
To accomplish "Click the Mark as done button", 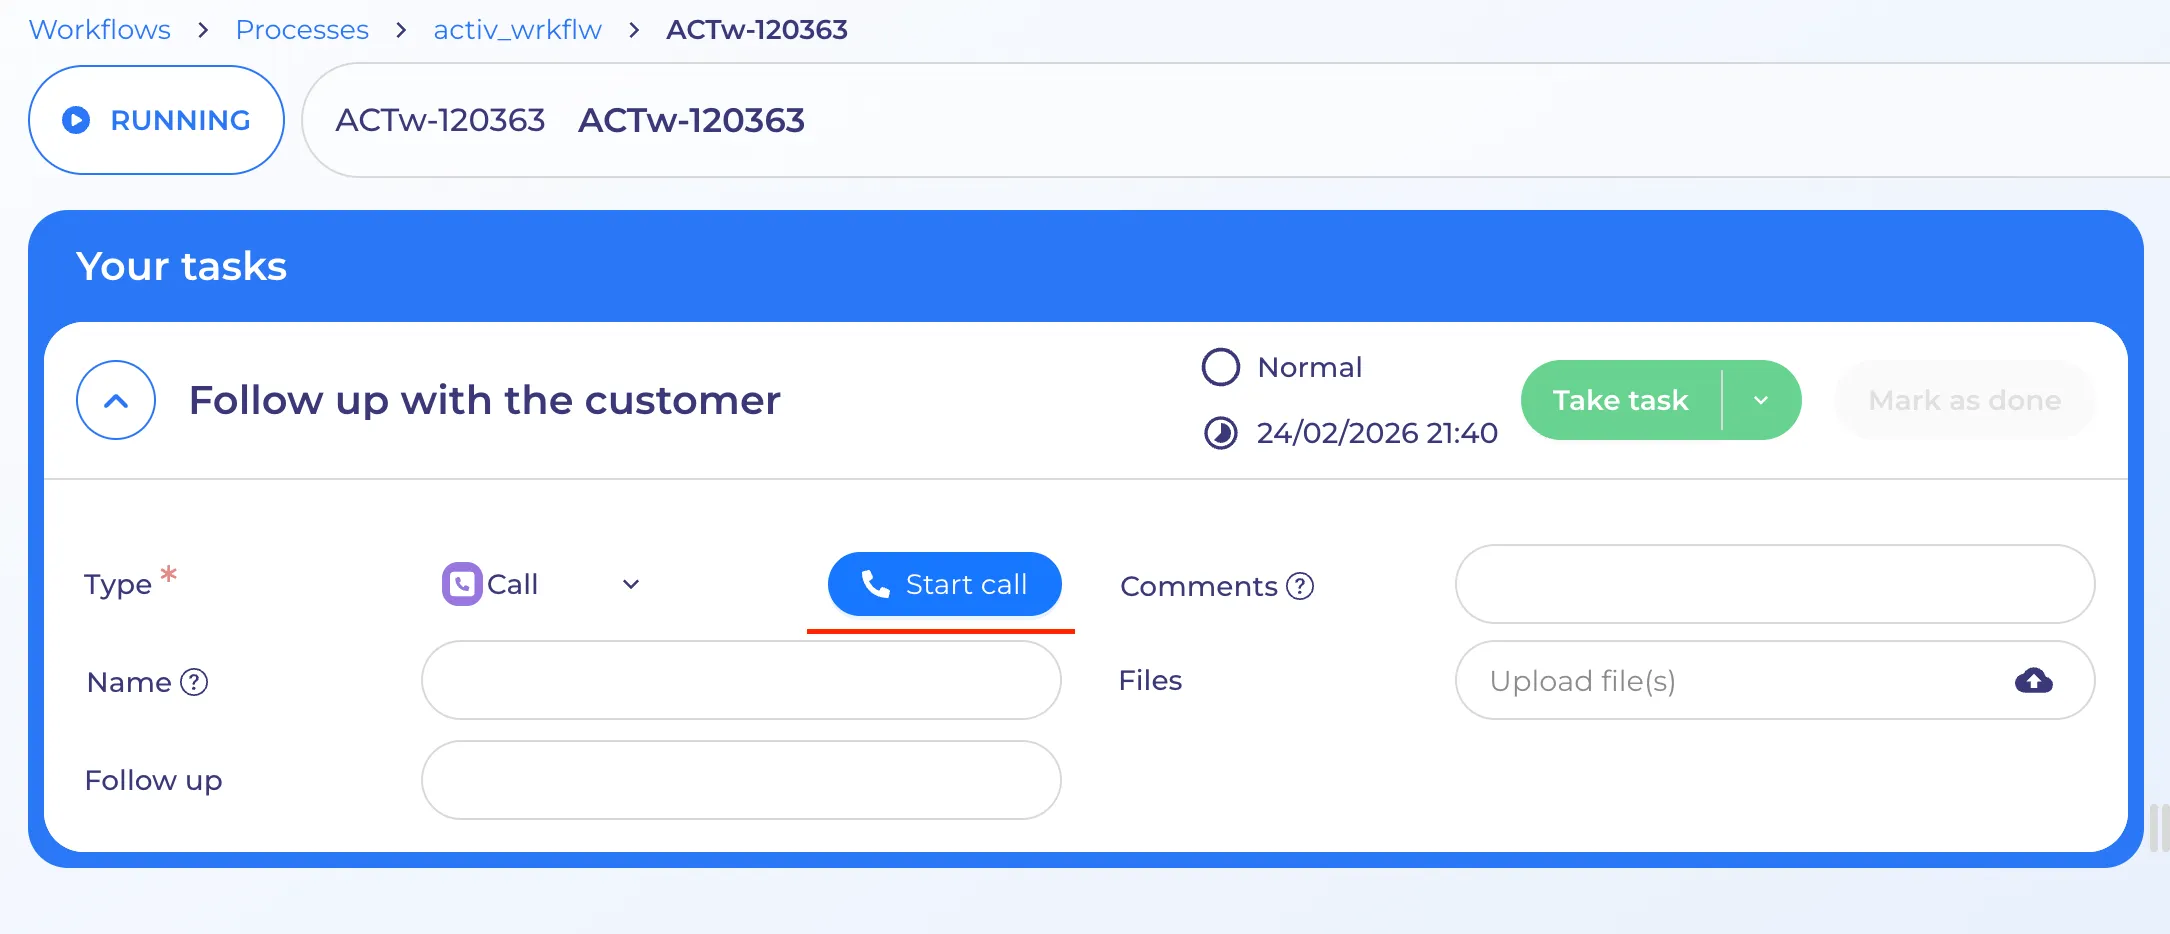I will pos(1964,400).
